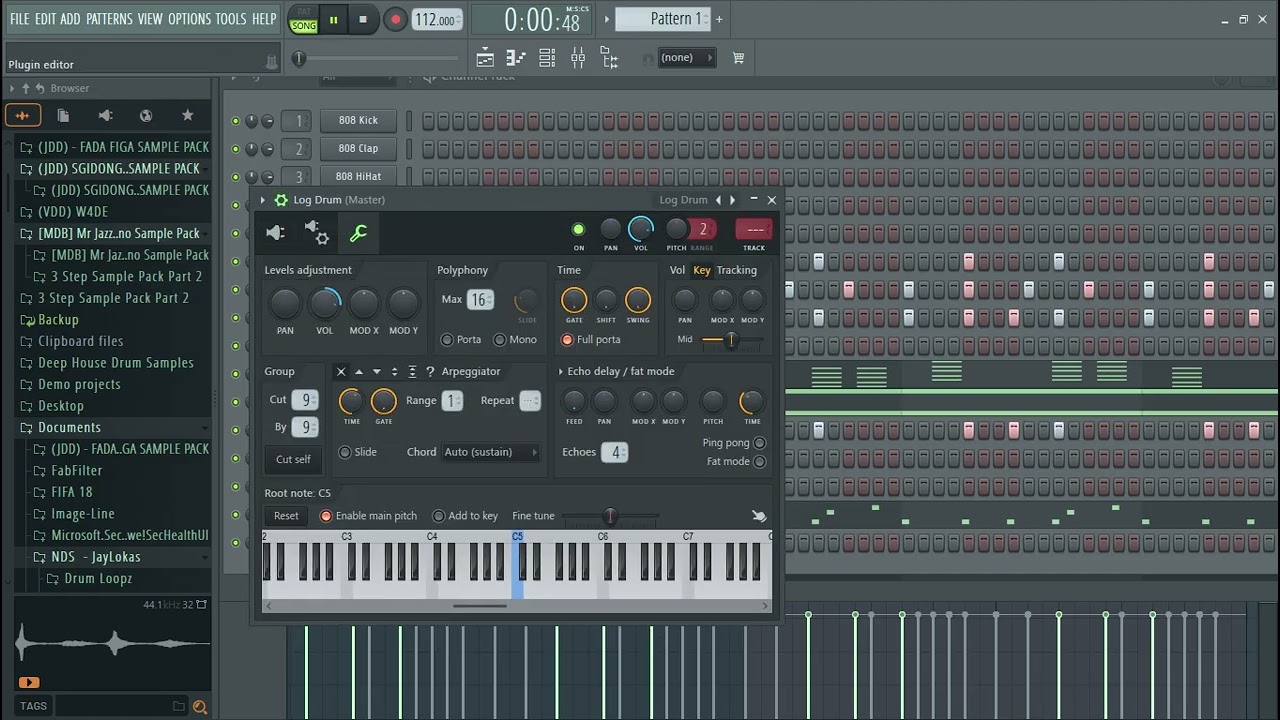Open the Playlist view icon
The width and height of the screenshot is (1280, 720).
[x=485, y=58]
